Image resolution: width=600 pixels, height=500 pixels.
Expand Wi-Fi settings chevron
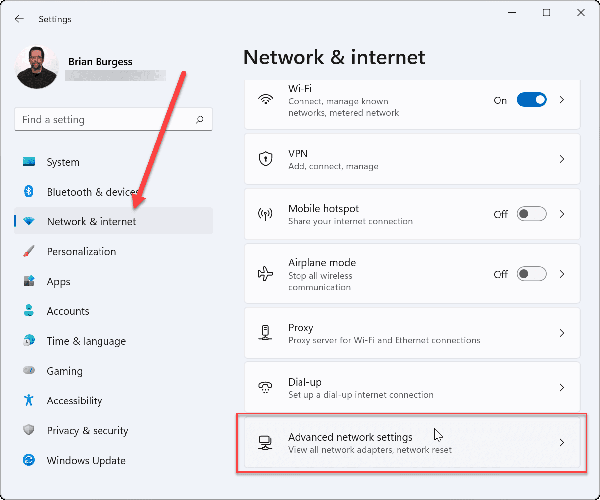(561, 100)
